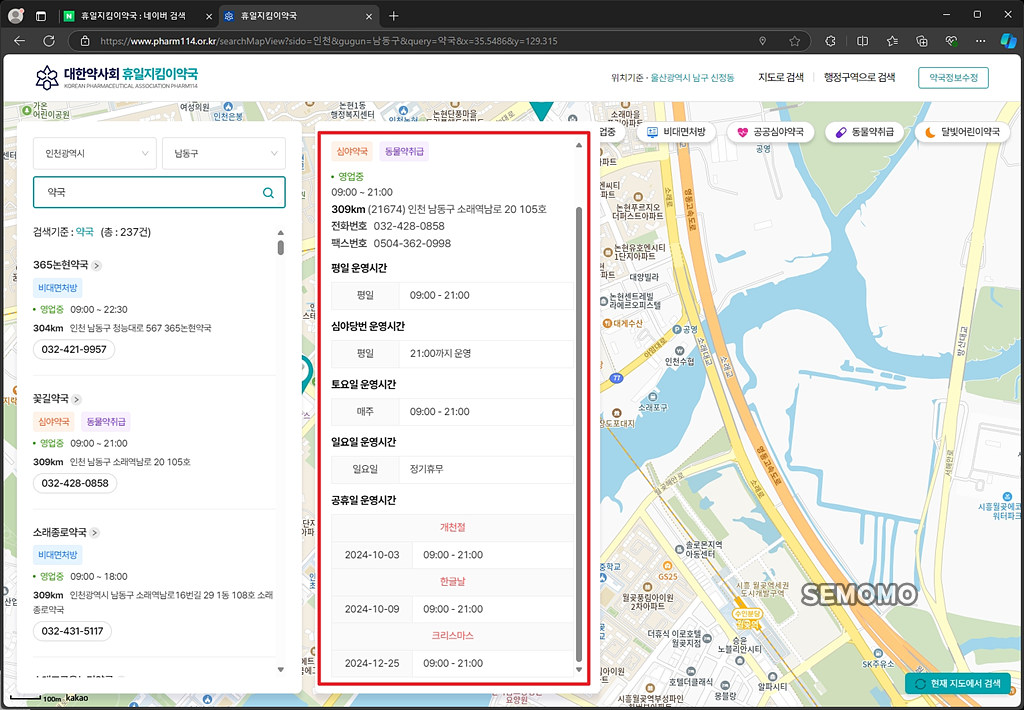Open details arrow next to 꽃길약국
Viewport: 1024px width, 710px height.
76,399
